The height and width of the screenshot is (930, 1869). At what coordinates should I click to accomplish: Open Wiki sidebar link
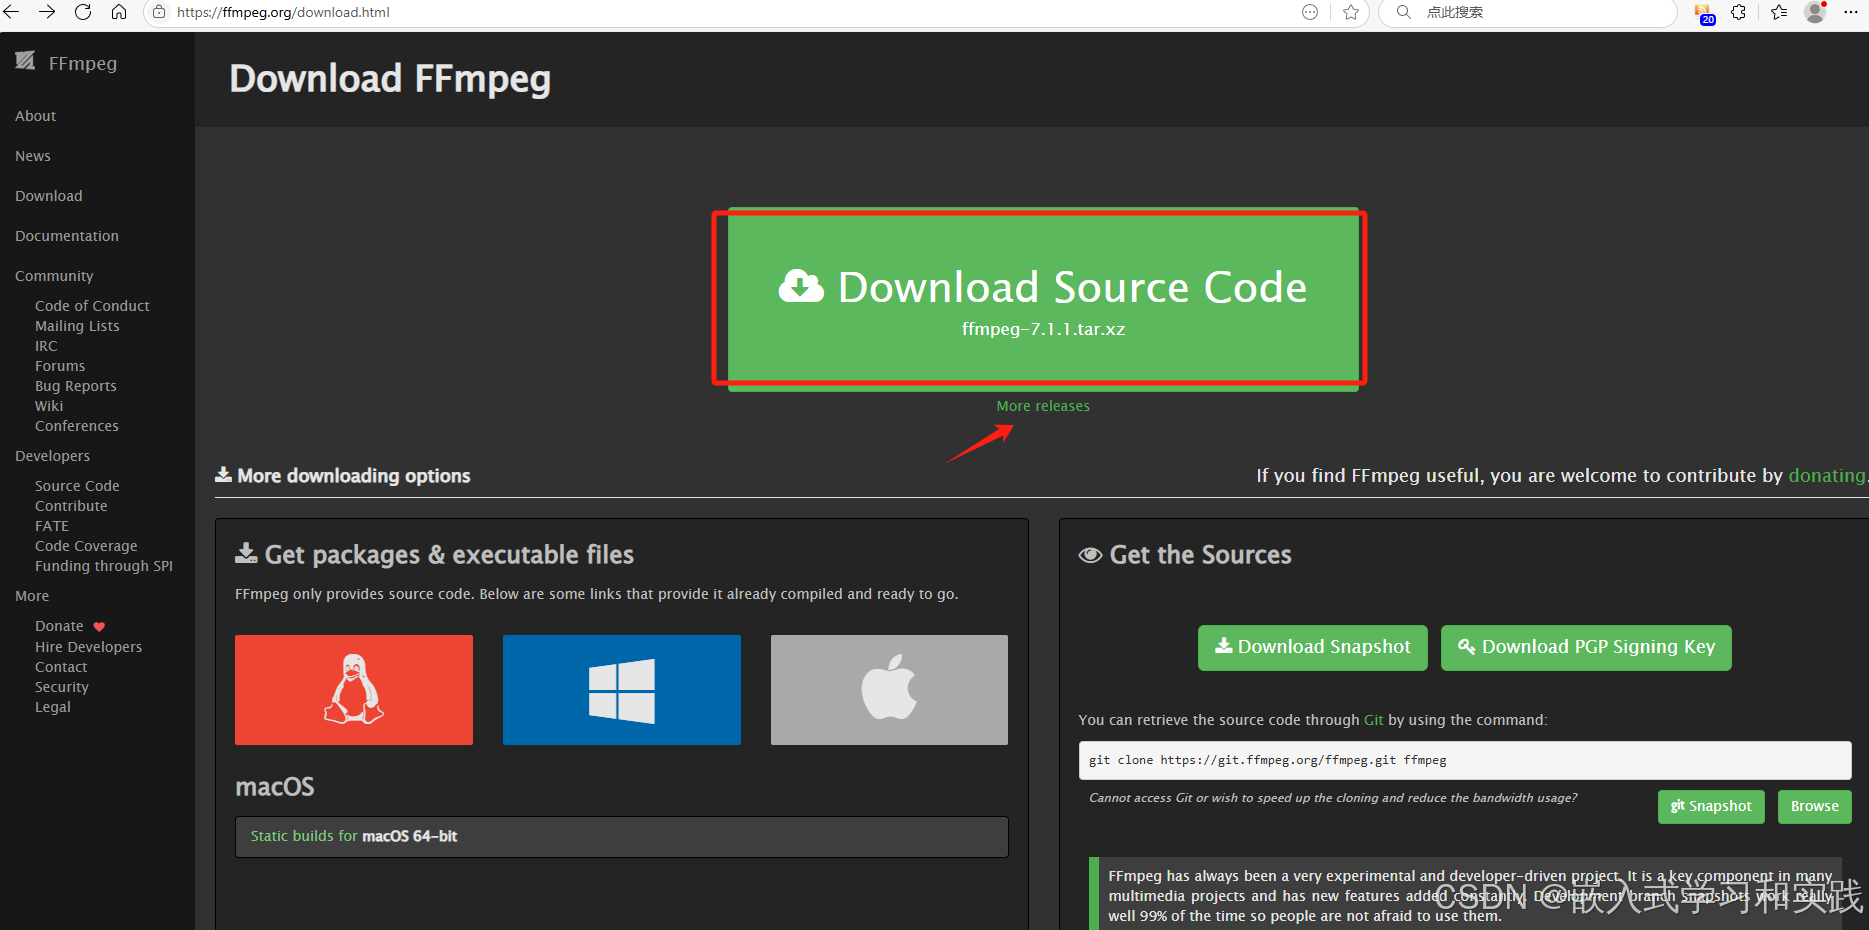pyautogui.click(x=49, y=406)
